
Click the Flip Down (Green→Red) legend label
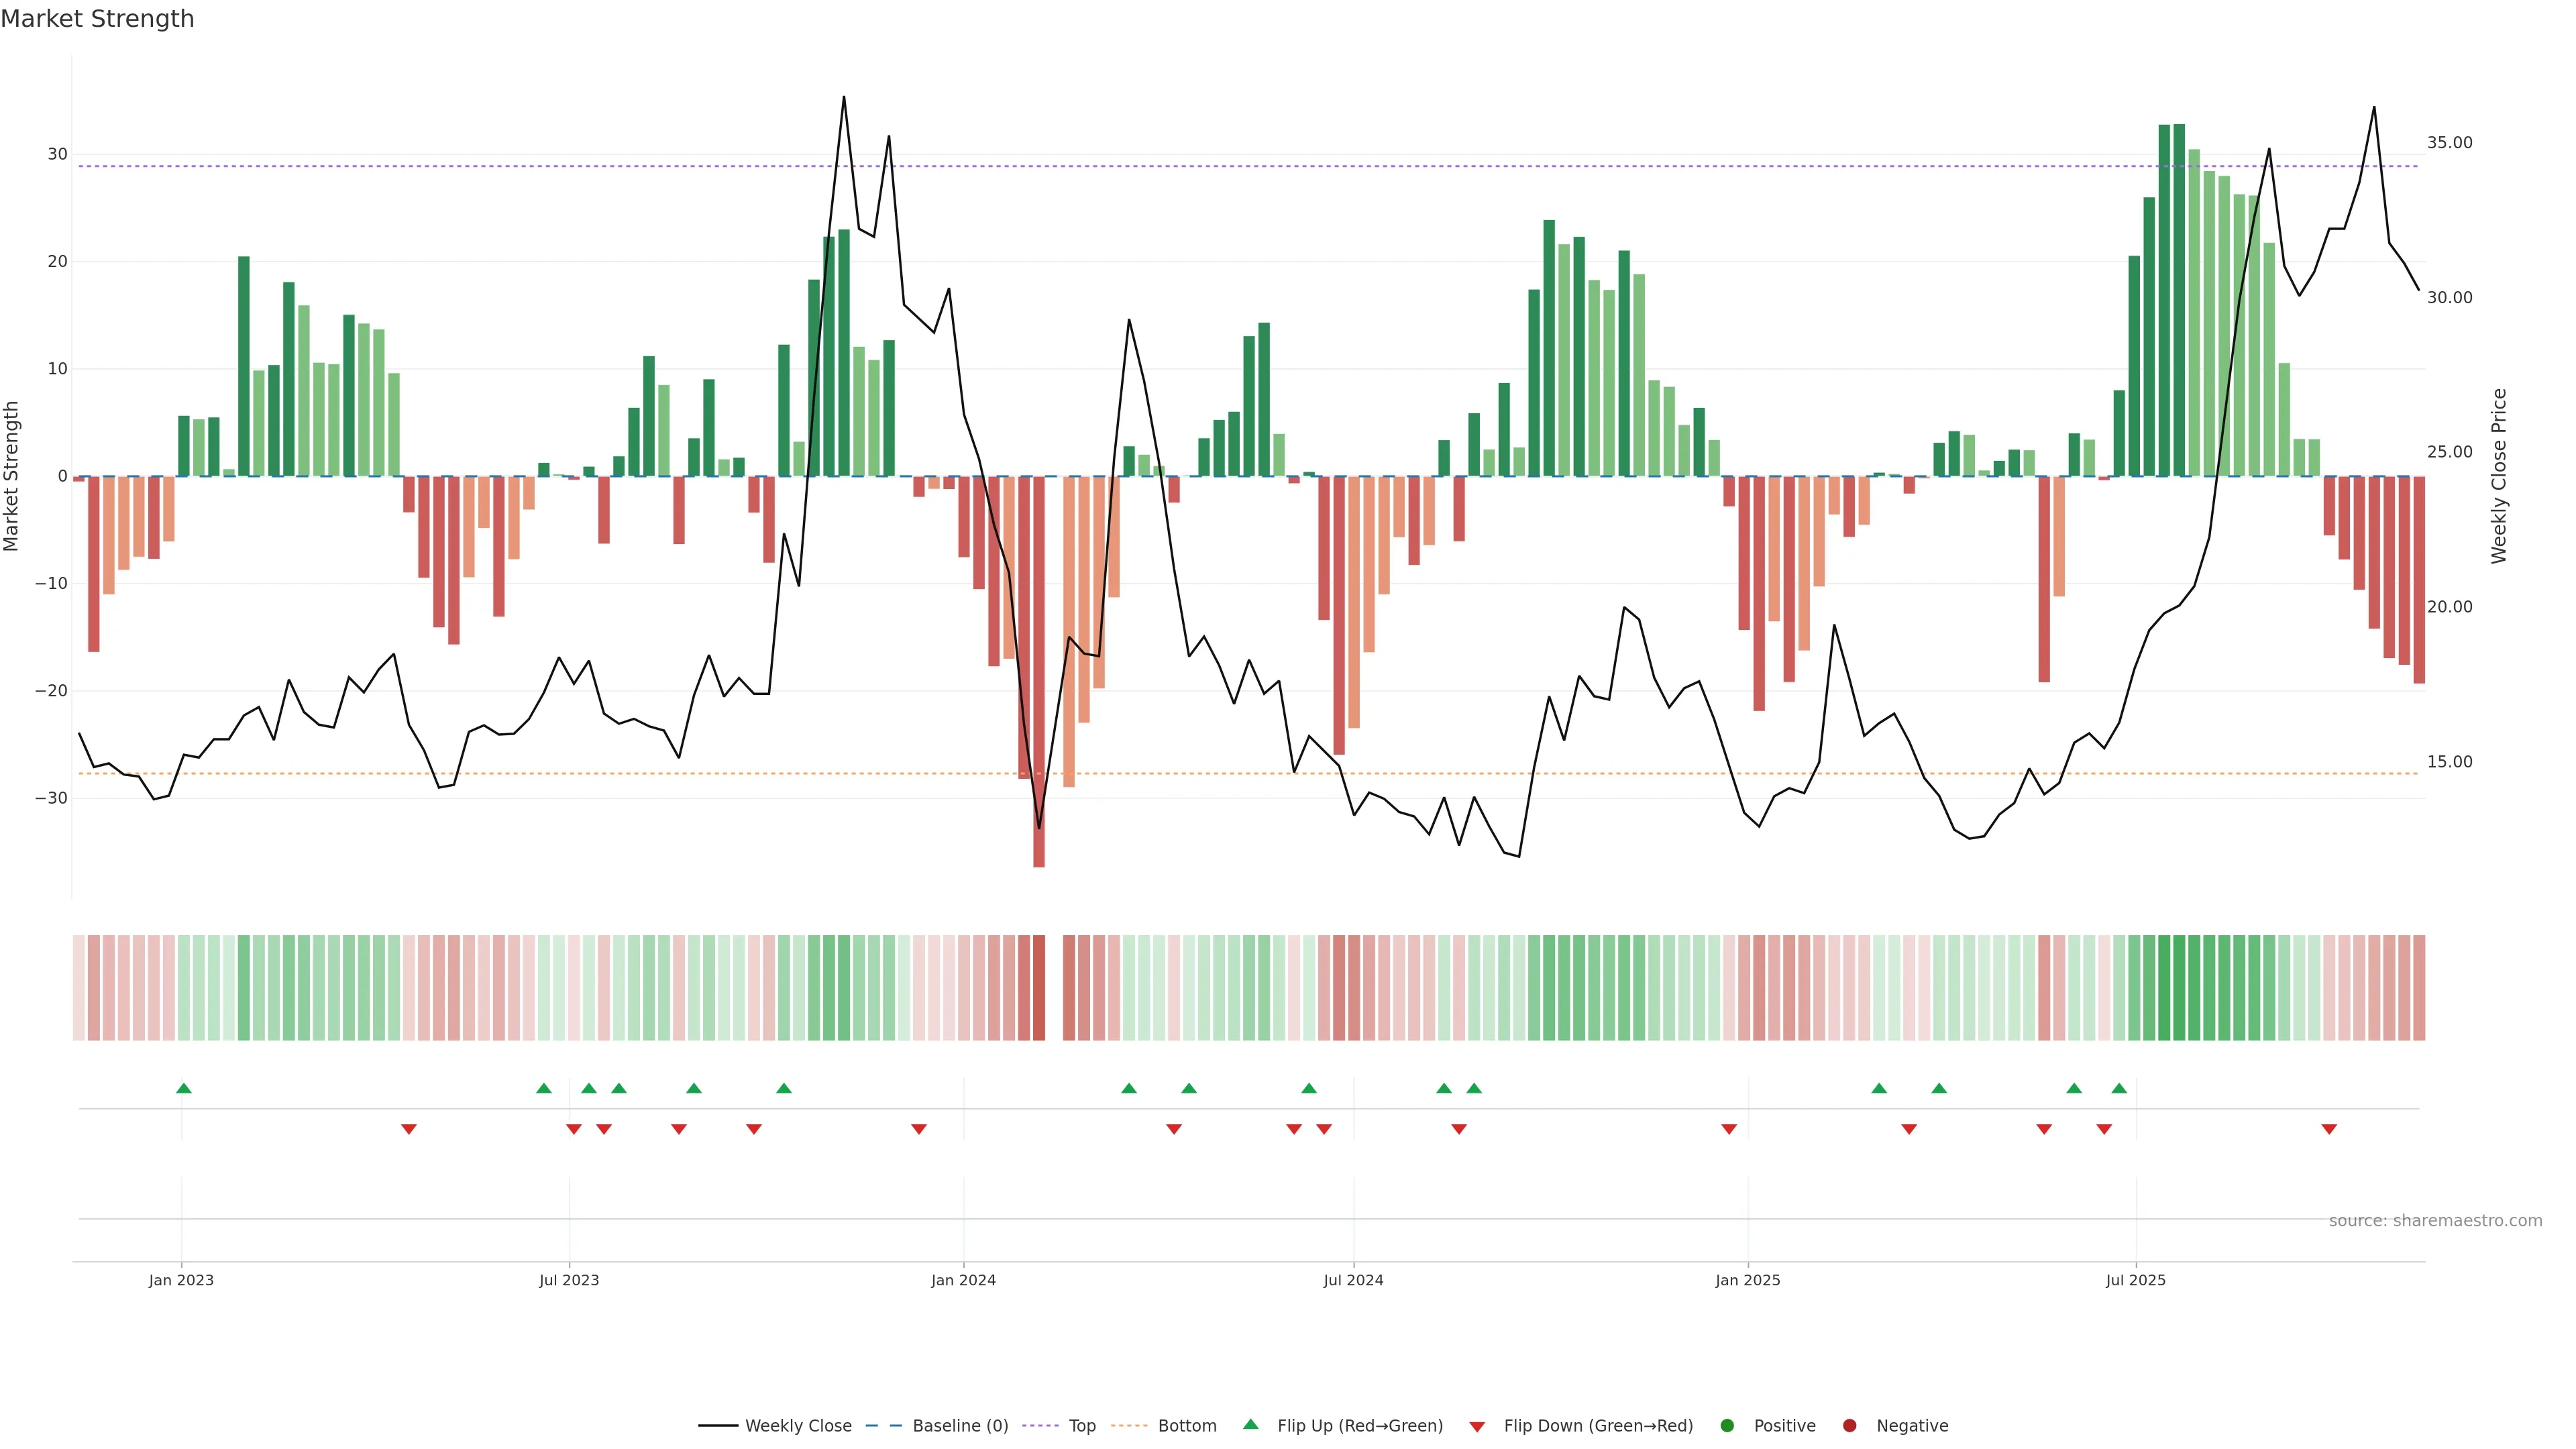pyautogui.click(x=1598, y=1426)
